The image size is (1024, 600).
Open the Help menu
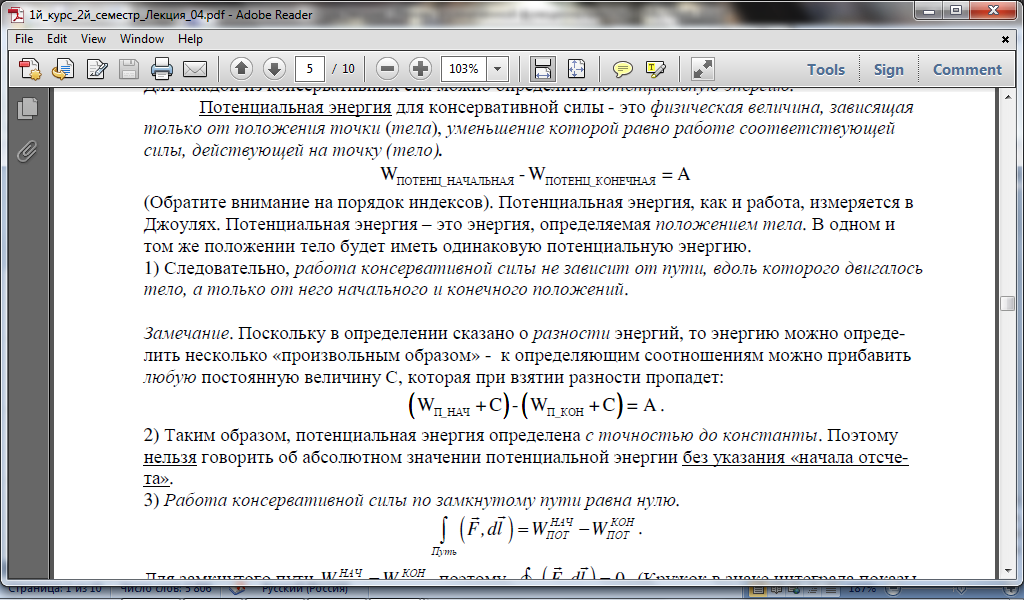[190, 39]
